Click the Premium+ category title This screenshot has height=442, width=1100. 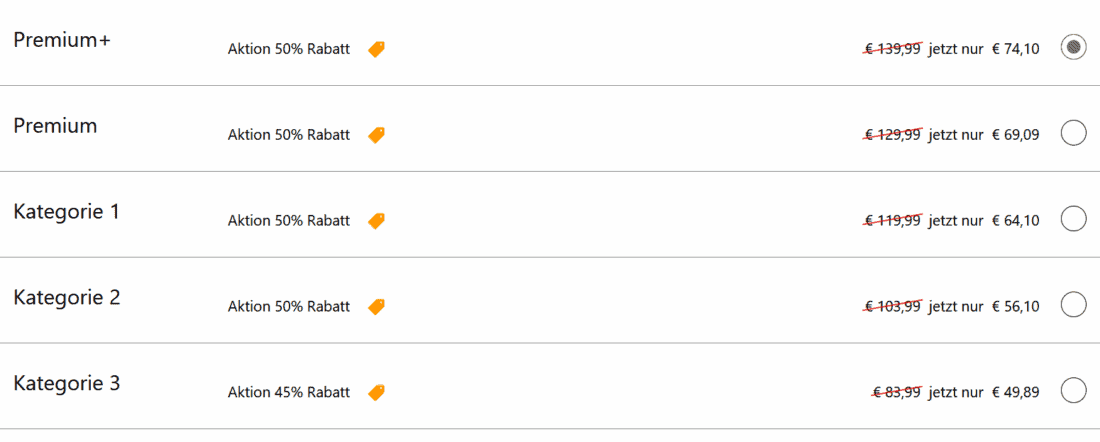pyautogui.click(x=61, y=40)
